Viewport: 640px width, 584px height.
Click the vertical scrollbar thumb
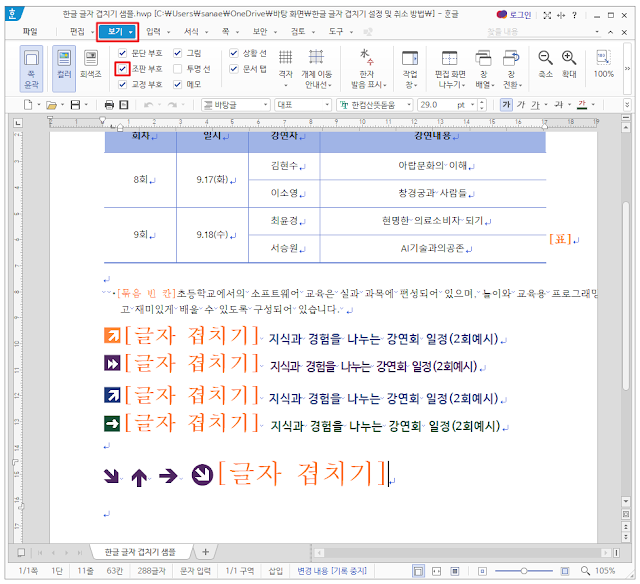pyautogui.click(x=626, y=296)
